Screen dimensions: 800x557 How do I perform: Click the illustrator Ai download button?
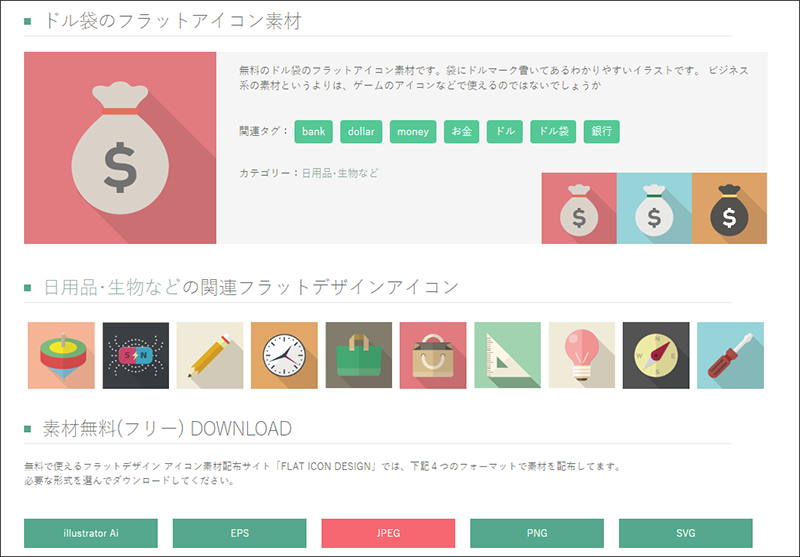tap(91, 533)
